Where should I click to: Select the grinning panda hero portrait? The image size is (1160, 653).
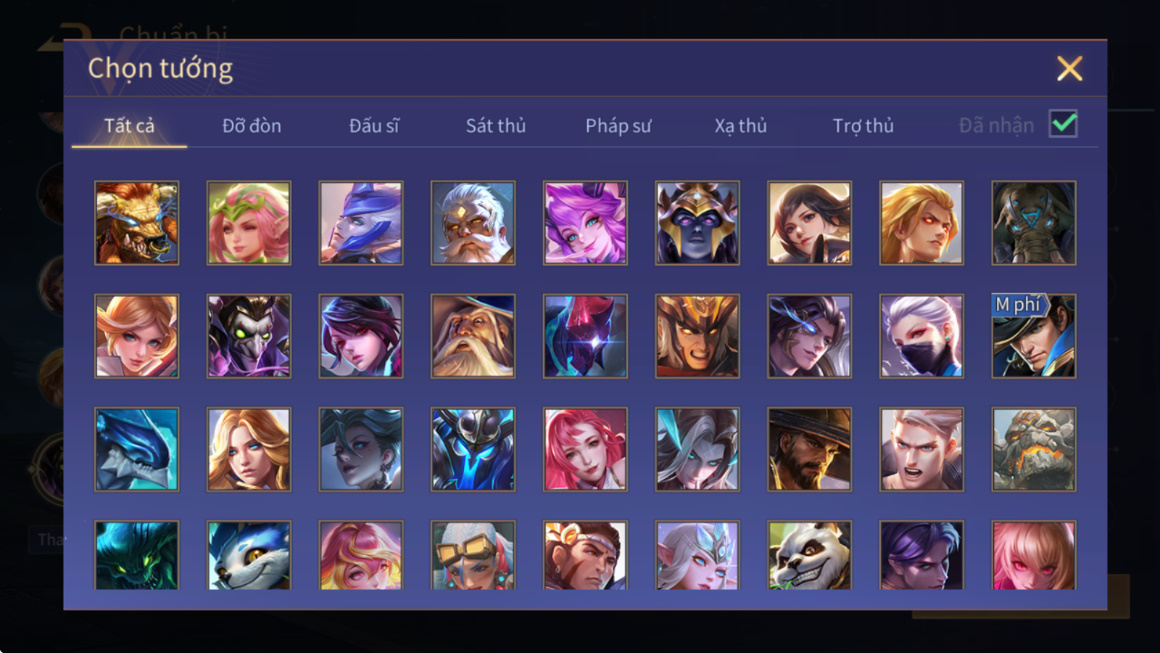[x=809, y=555]
